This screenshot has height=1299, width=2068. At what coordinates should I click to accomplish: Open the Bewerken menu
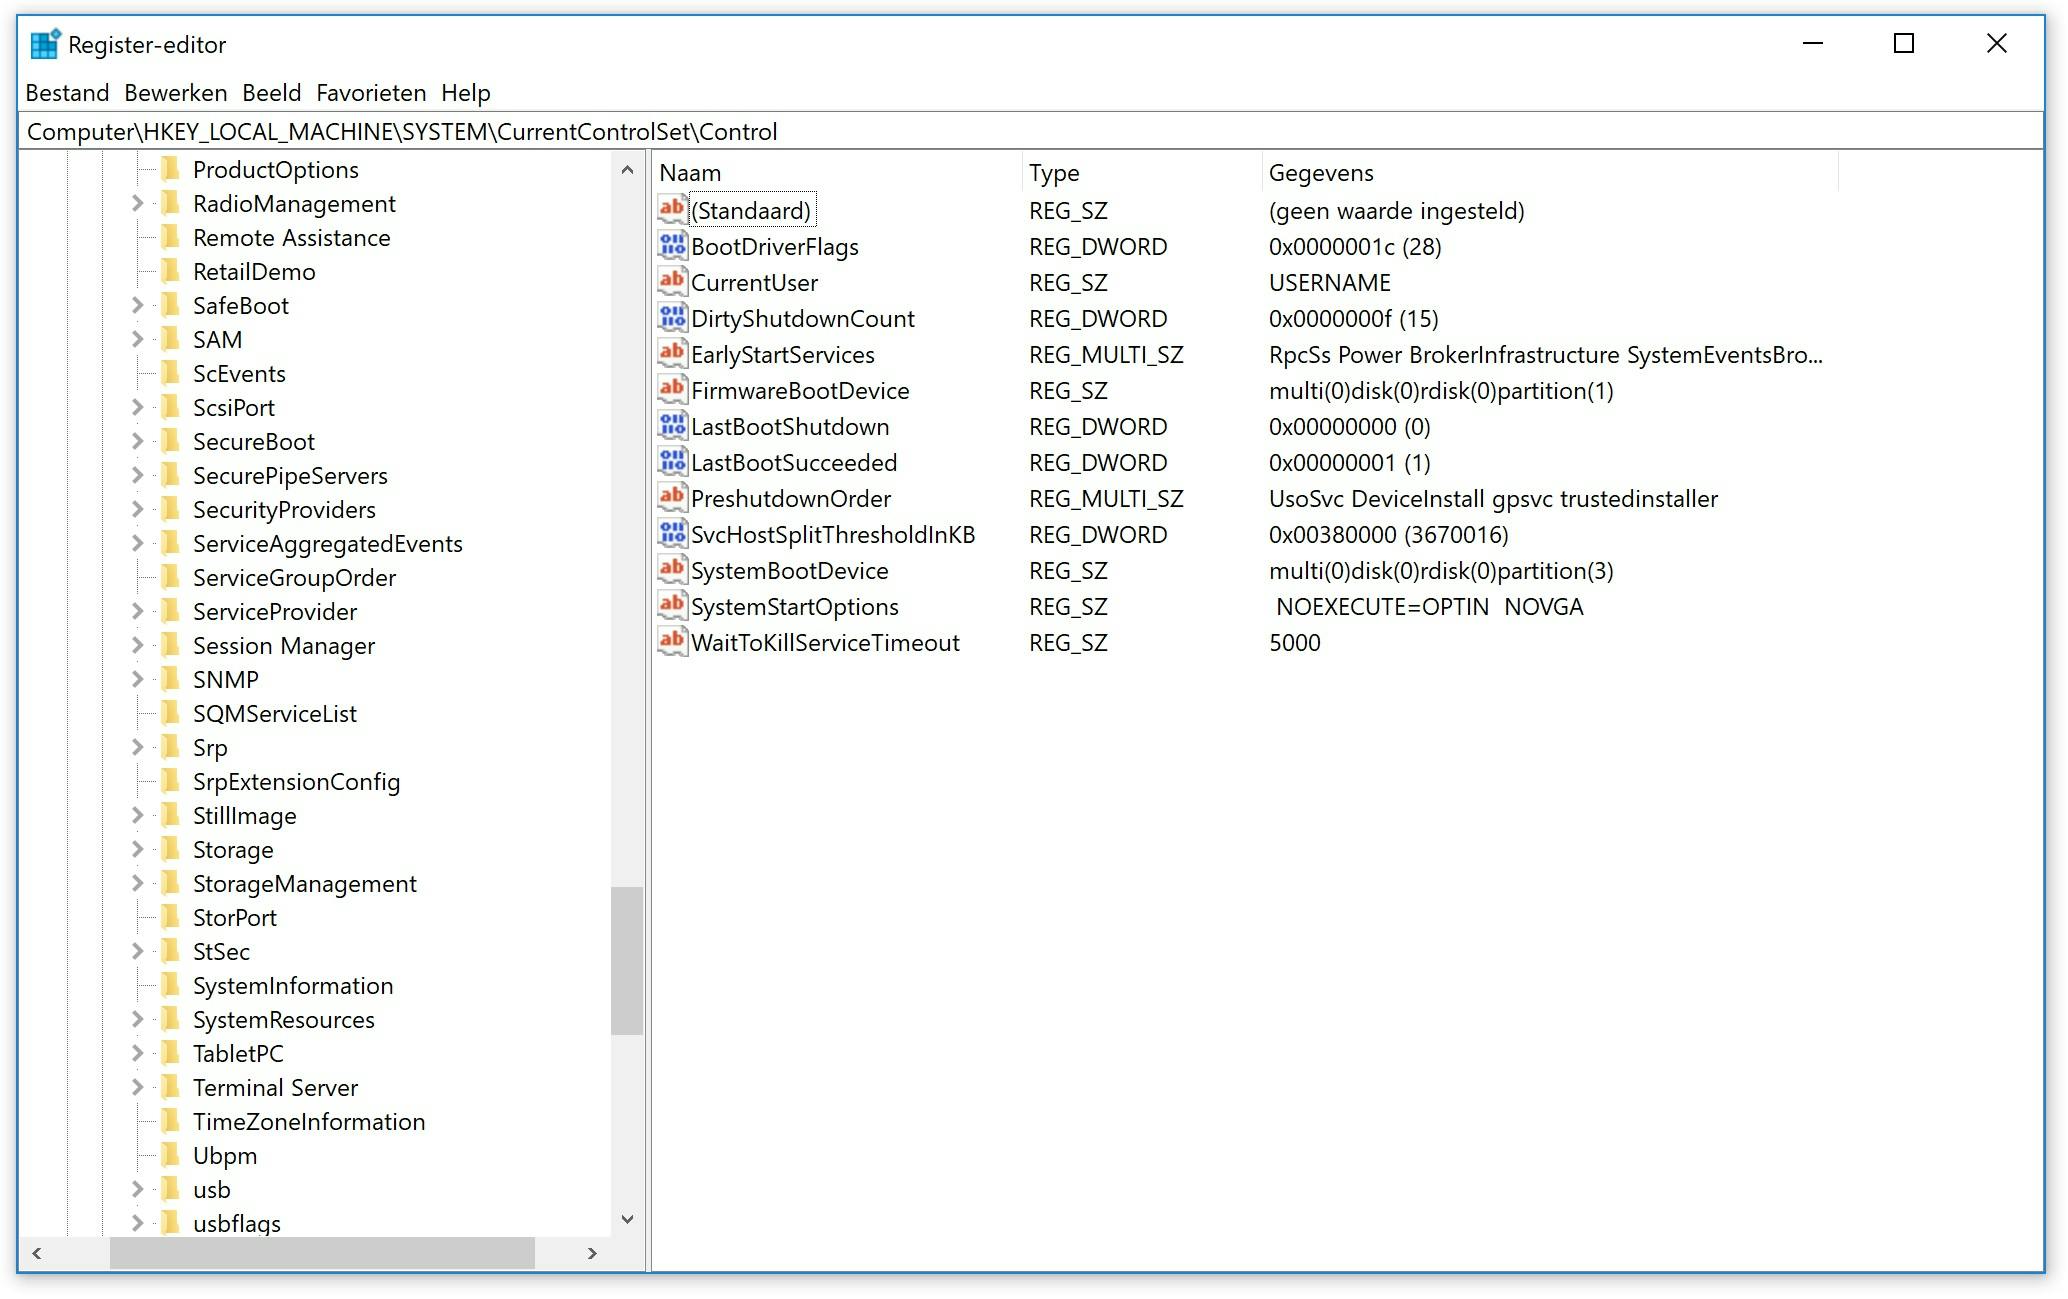click(x=175, y=93)
